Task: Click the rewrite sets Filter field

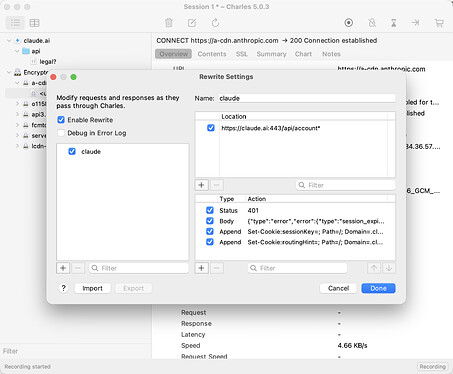Action: [x=139, y=268]
